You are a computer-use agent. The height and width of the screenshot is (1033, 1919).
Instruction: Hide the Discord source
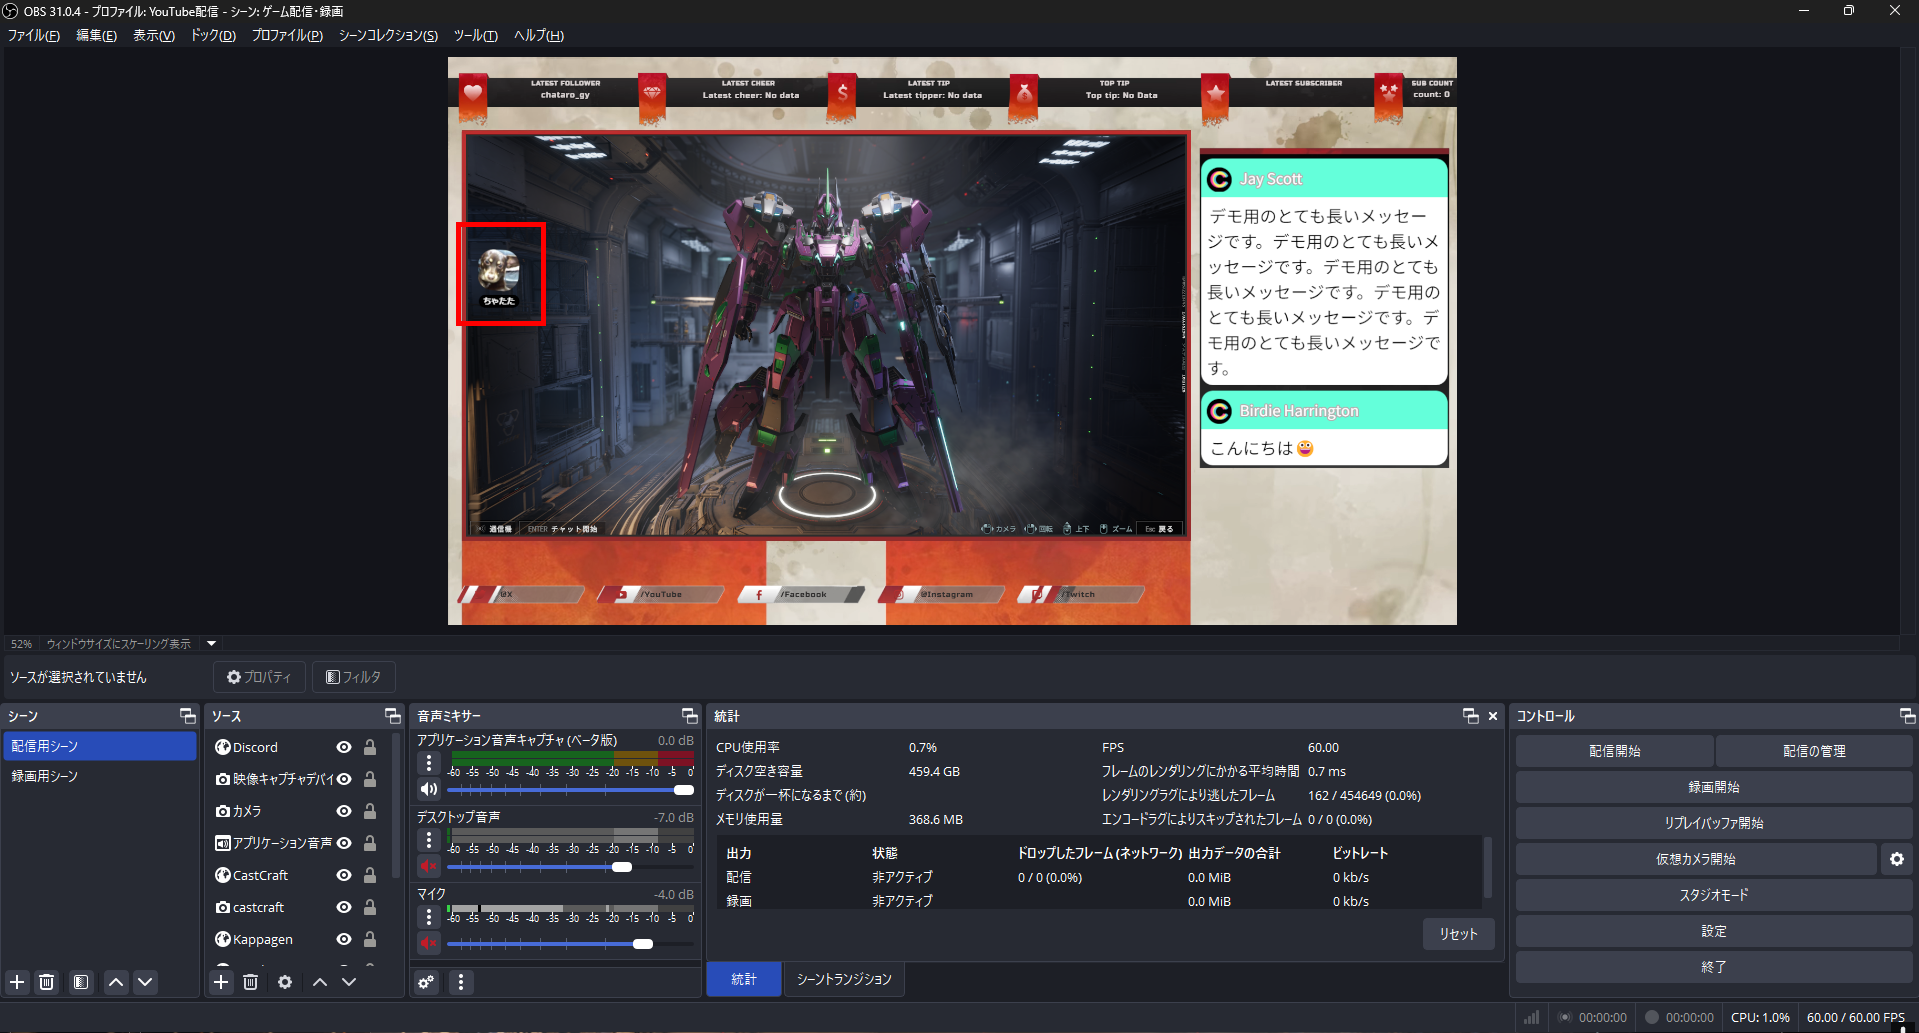tap(344, 747)
